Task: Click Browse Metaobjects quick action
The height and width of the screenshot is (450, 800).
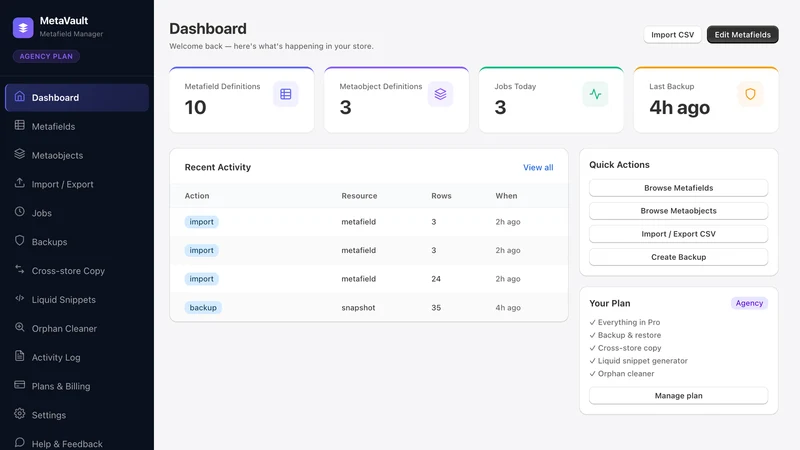Action: tap(679, 211)
